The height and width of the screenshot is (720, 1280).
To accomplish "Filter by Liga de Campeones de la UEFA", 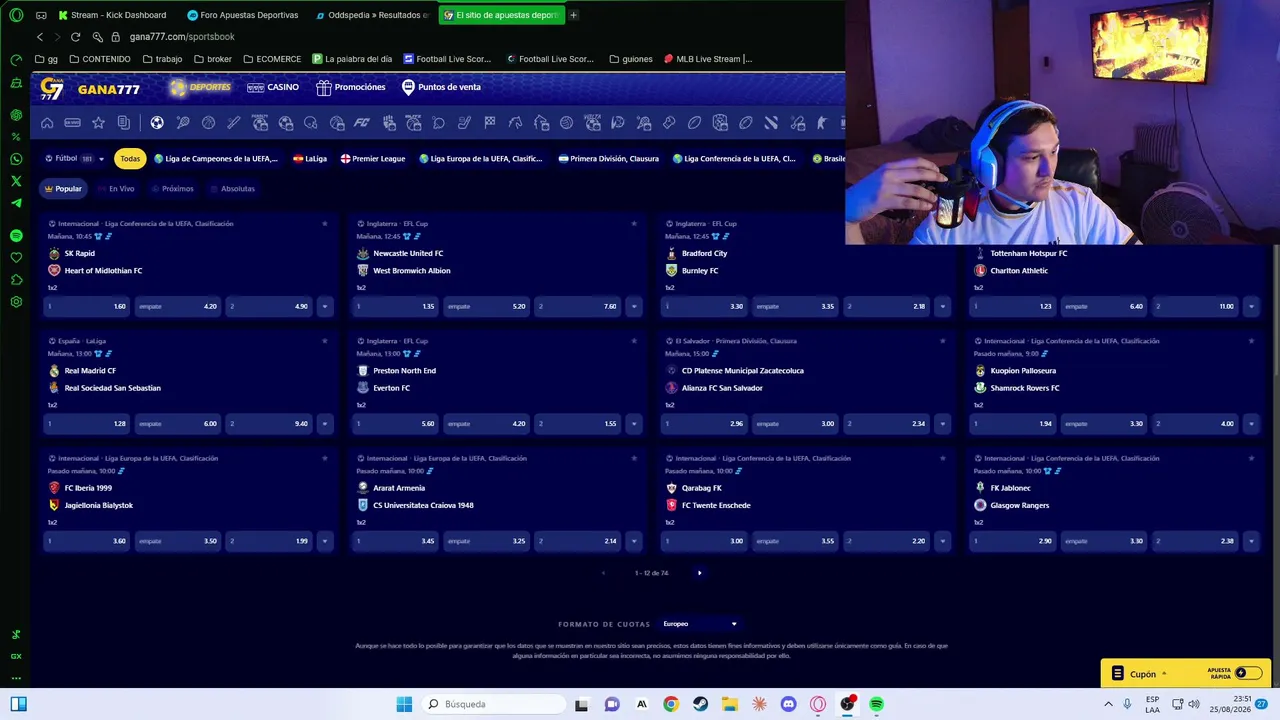I will tap(216, 159).
